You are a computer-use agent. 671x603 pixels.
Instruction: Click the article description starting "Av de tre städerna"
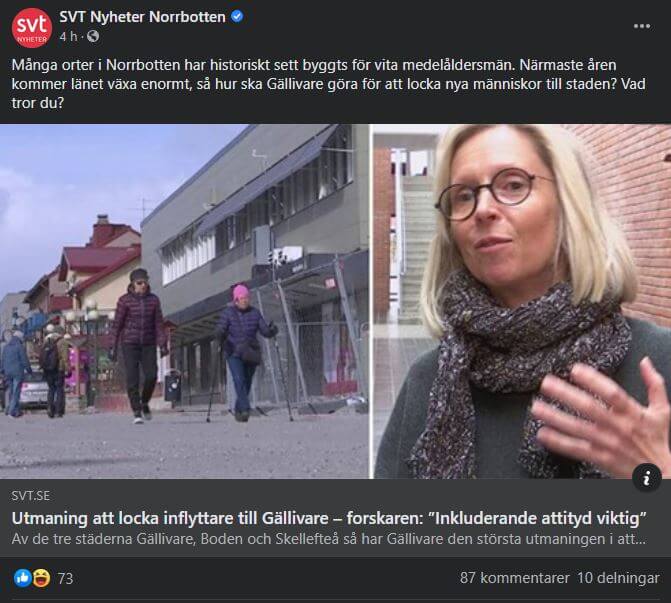pos(329,539)
